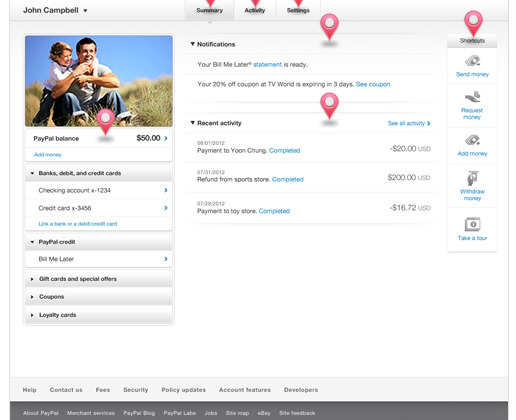Collapse the Recent activity section
Image resolution: width=516 pixels, height=420 pixels.
[192, 123]
